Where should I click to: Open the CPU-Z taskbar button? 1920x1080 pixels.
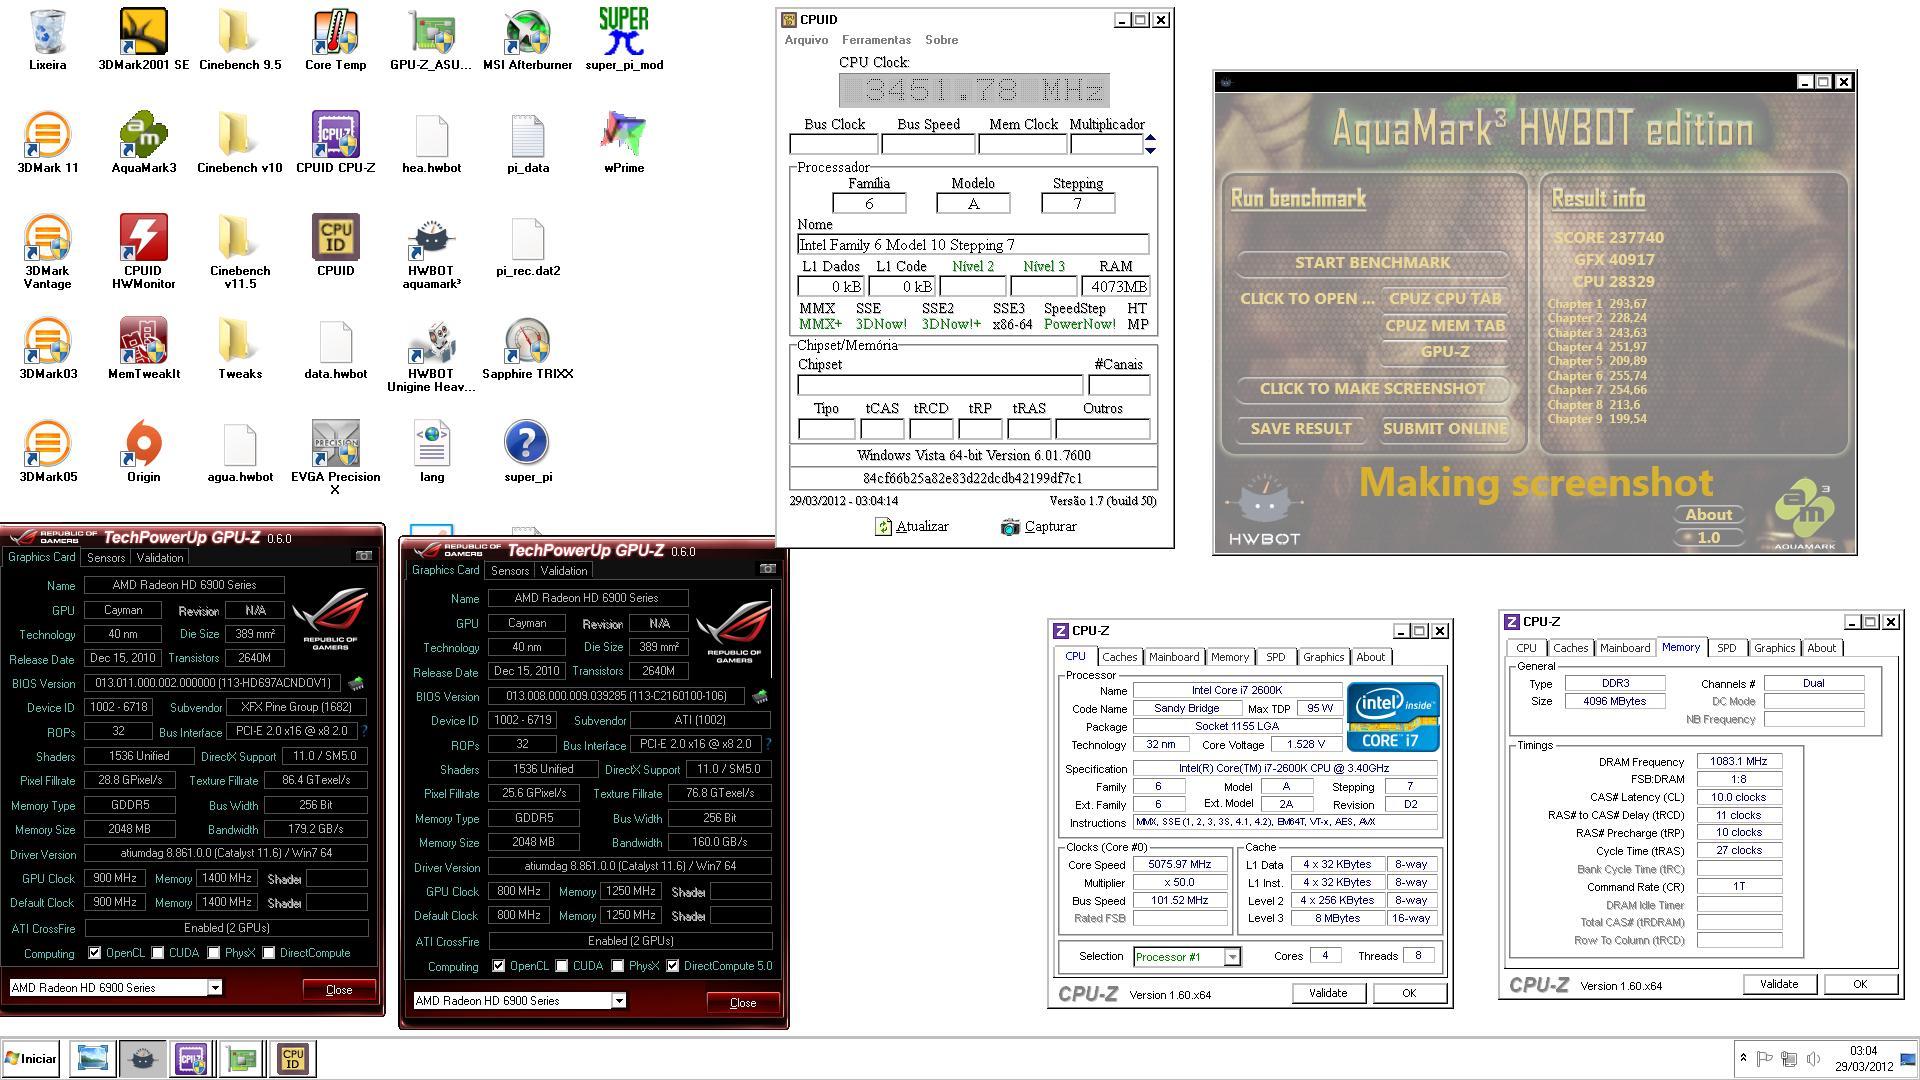(192, 1058)
